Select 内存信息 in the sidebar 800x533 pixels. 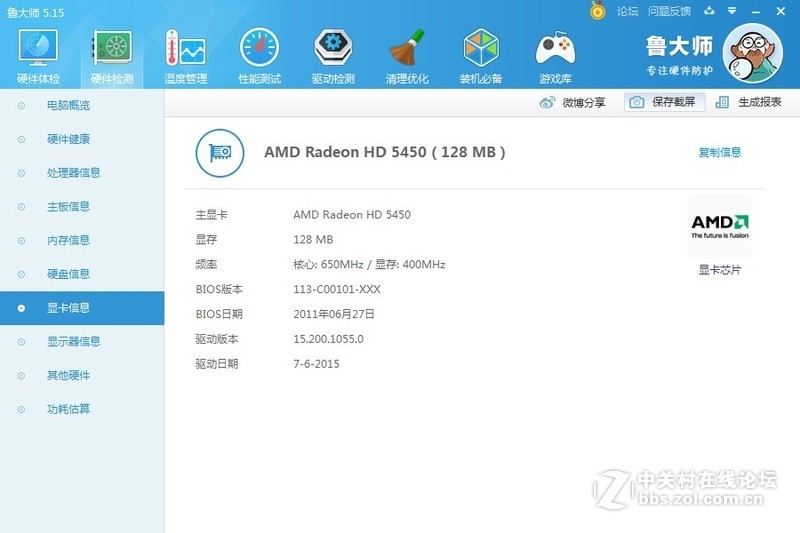click(x=82, y=240)
